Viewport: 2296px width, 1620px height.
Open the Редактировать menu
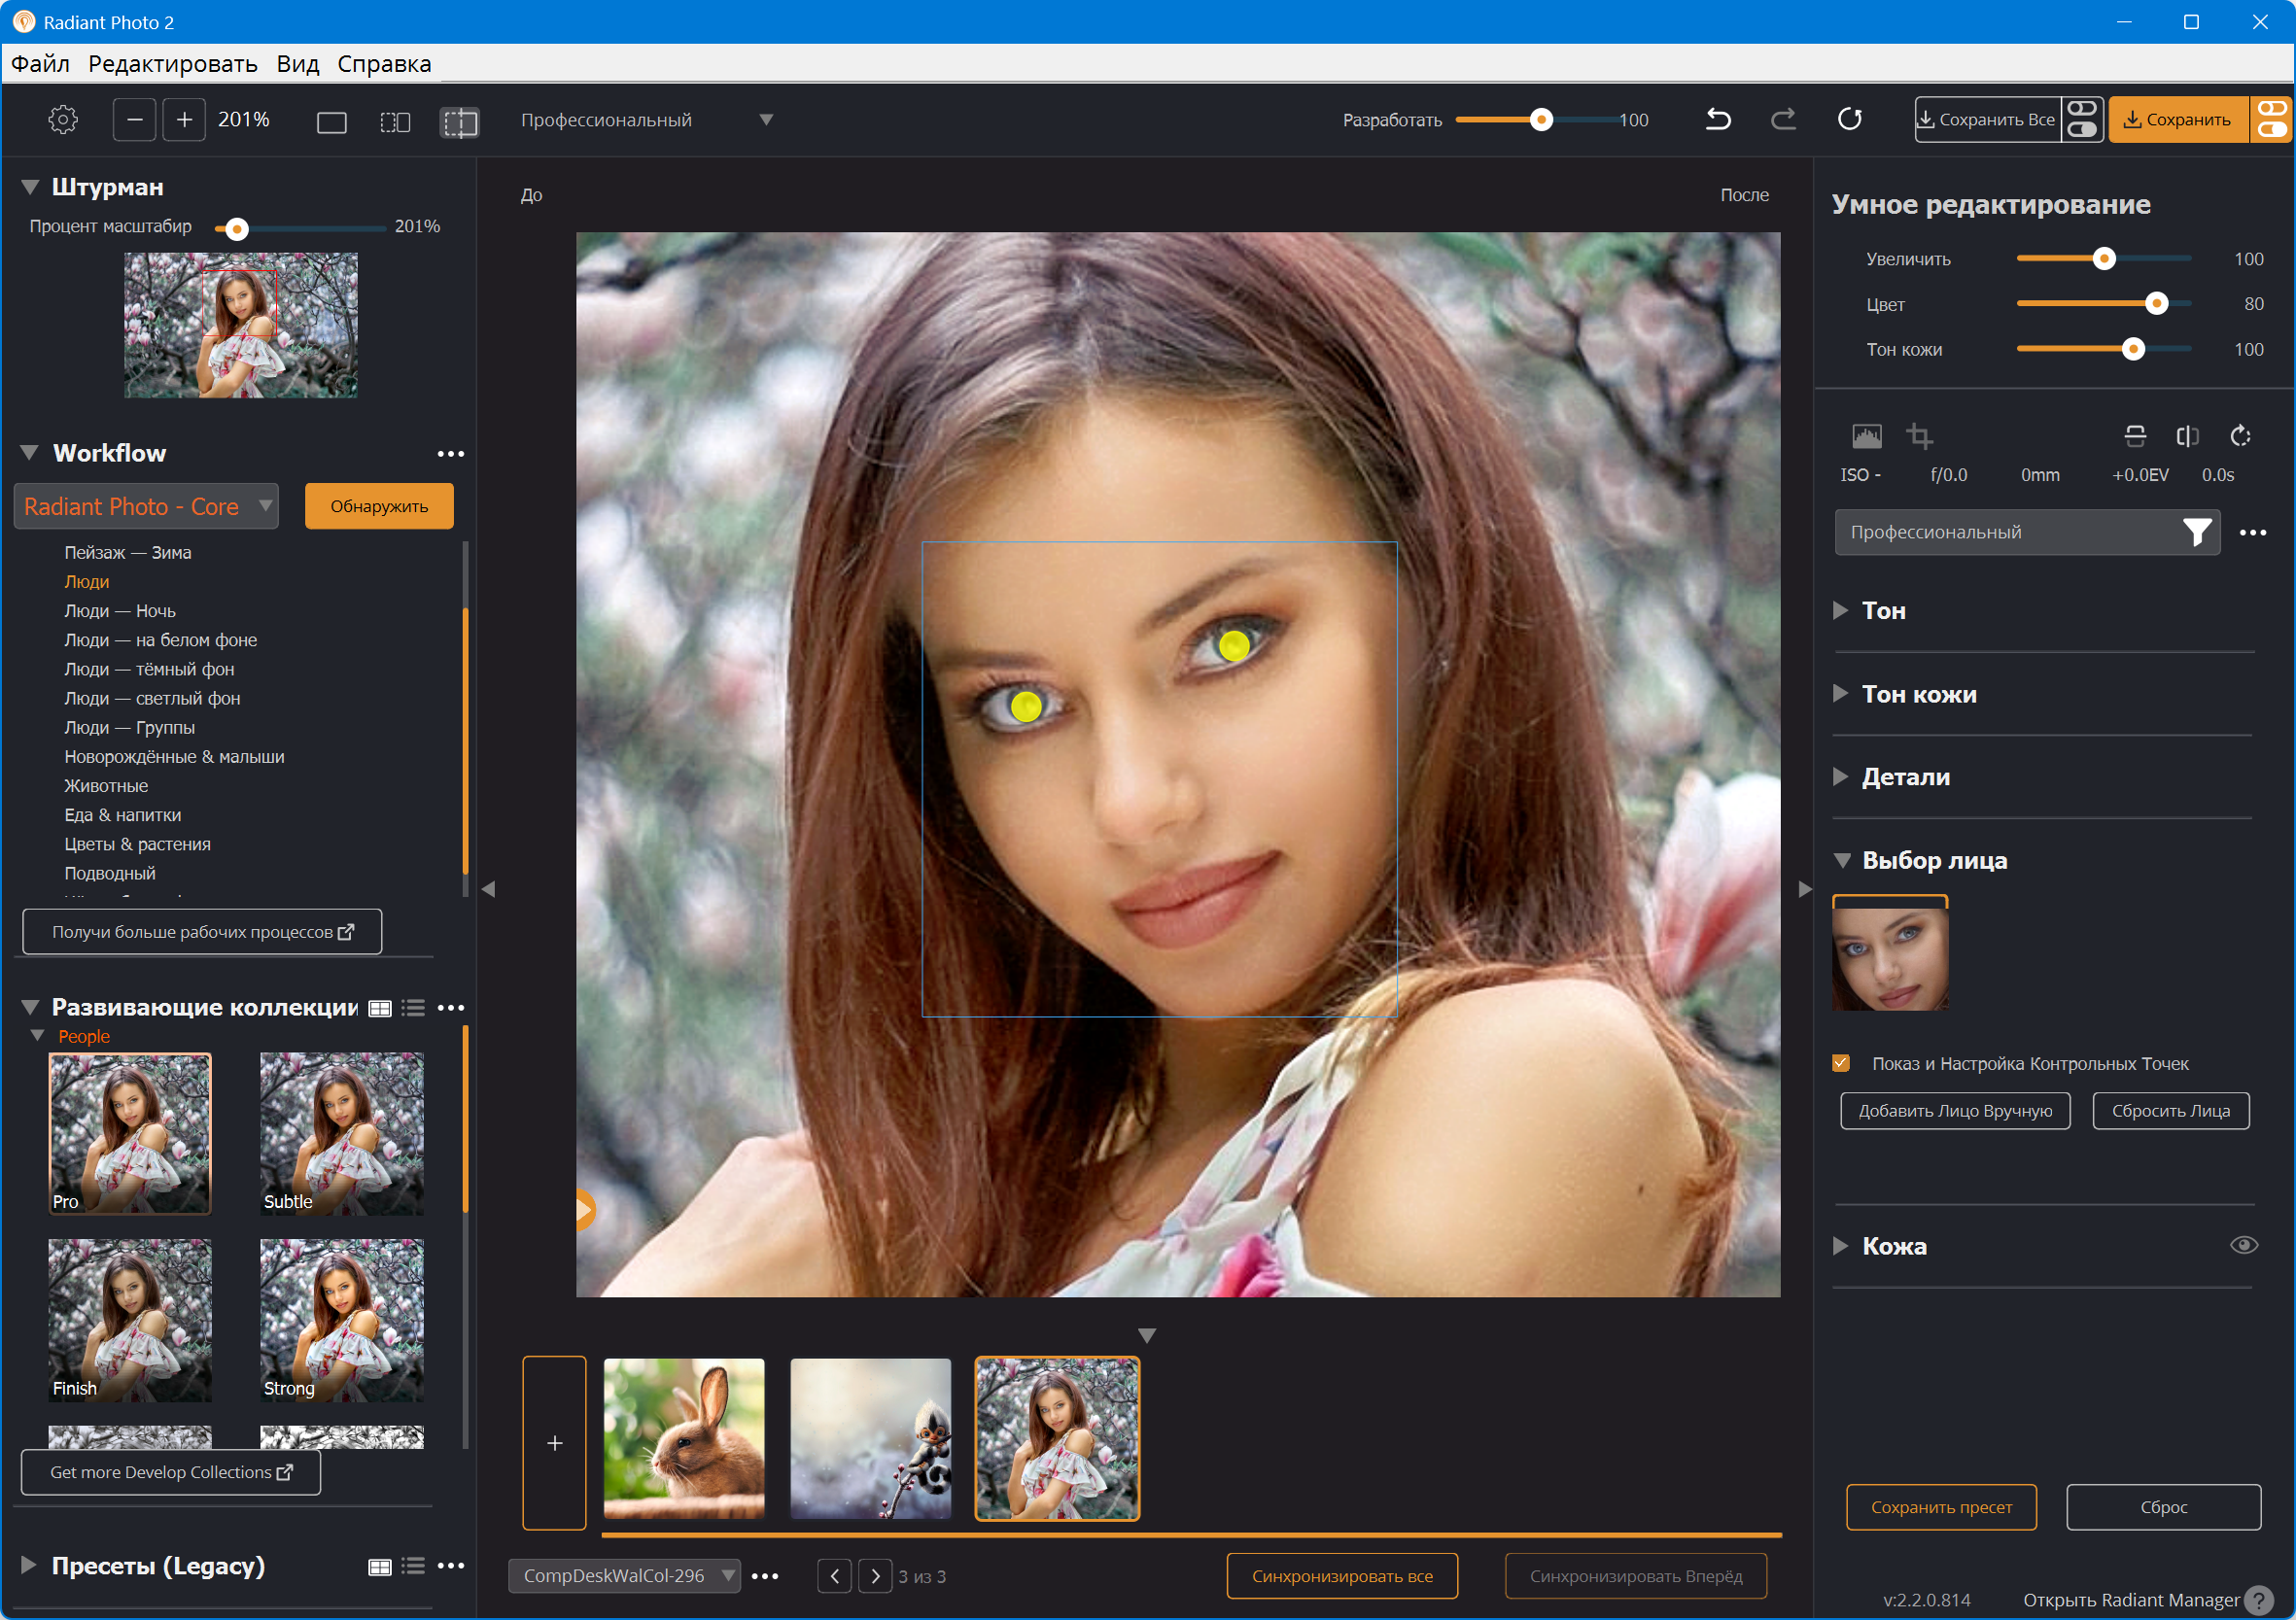pos(172,64)
